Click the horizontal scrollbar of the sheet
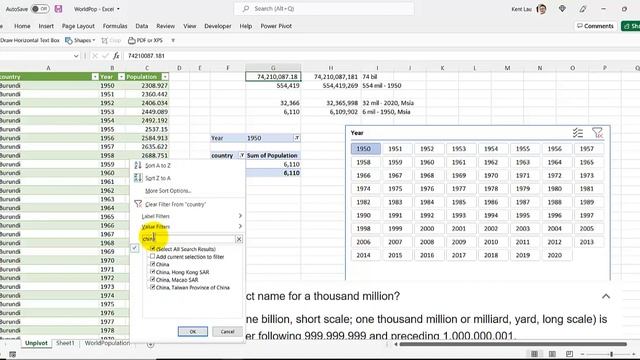The height and width of the screenshot is (360, 640). coord(513,344)
